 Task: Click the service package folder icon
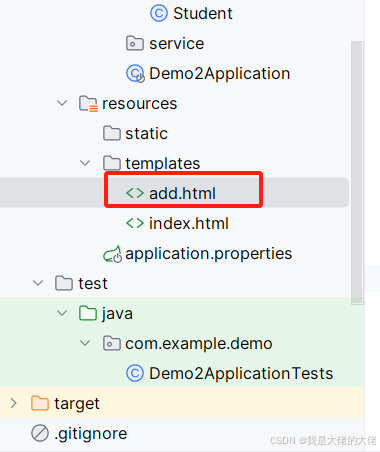pos(135,43)
